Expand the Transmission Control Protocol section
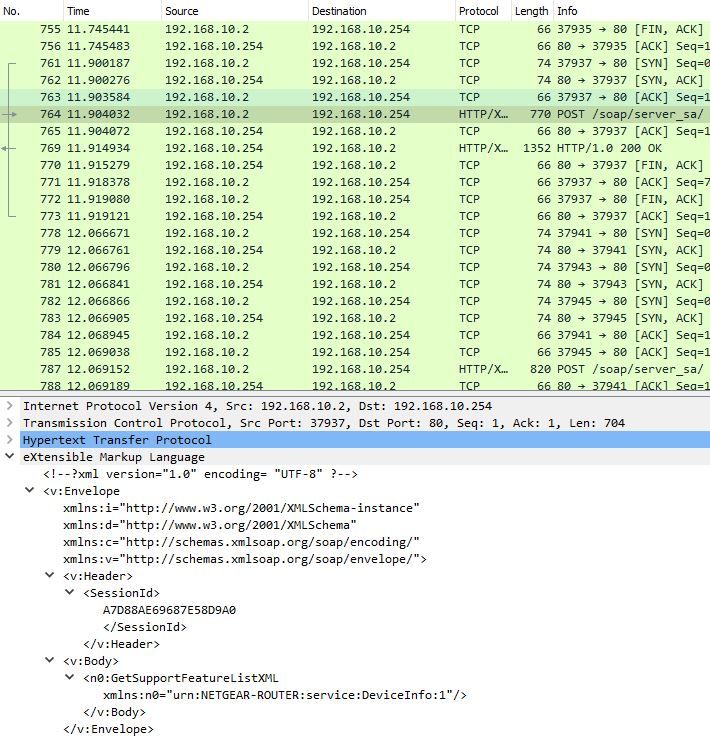 click(x=9, y=423)
